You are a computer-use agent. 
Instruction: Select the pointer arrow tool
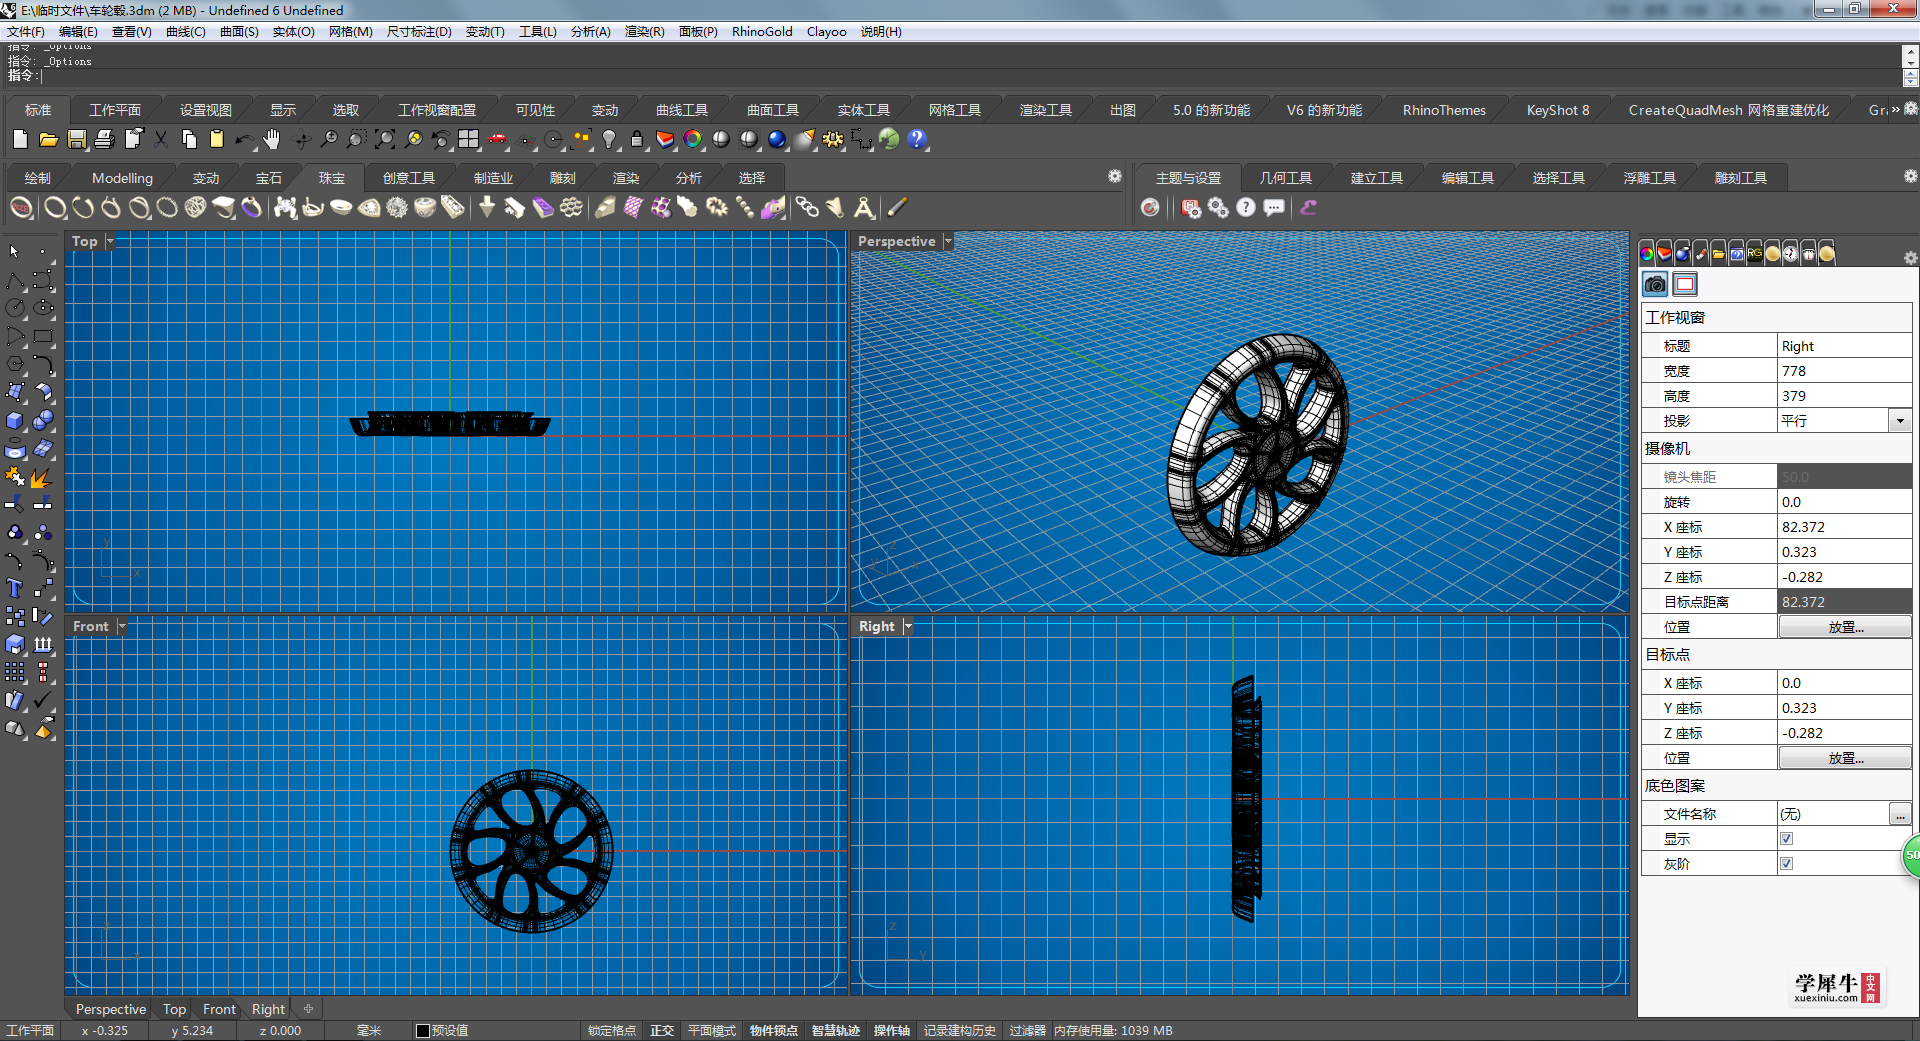15,252
